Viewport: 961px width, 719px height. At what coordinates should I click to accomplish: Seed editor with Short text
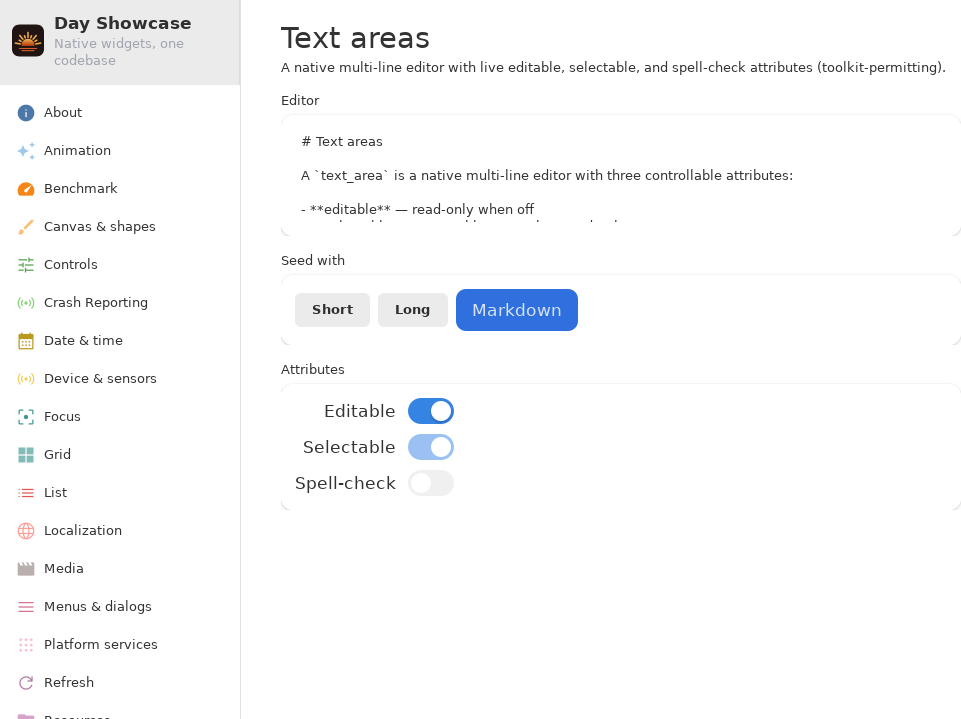pyautogui.click(x=332, y=310)
